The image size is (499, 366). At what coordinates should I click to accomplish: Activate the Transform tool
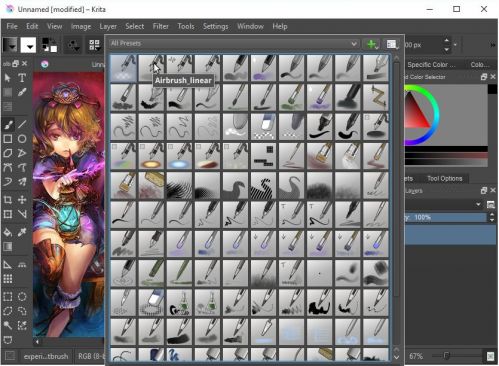tap(8, 214)
